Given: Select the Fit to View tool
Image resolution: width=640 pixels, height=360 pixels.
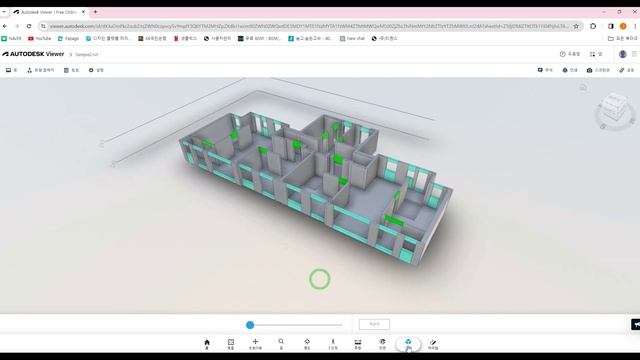Looking at the screenshot, I should (231, 344).
